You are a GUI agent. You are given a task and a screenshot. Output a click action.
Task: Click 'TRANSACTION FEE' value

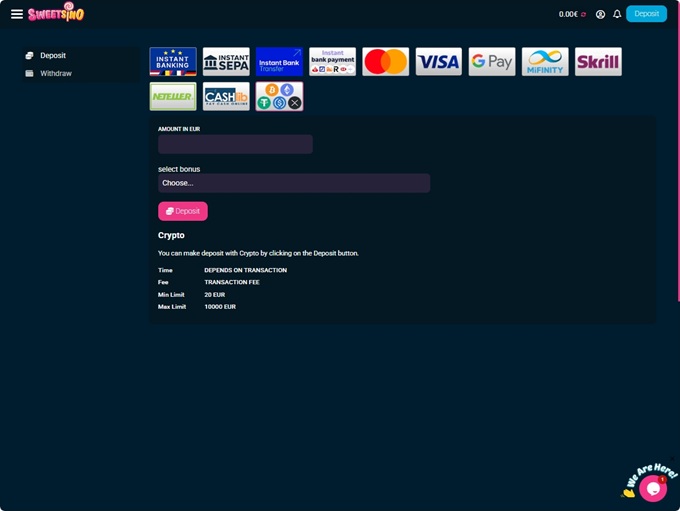[232, 282]
